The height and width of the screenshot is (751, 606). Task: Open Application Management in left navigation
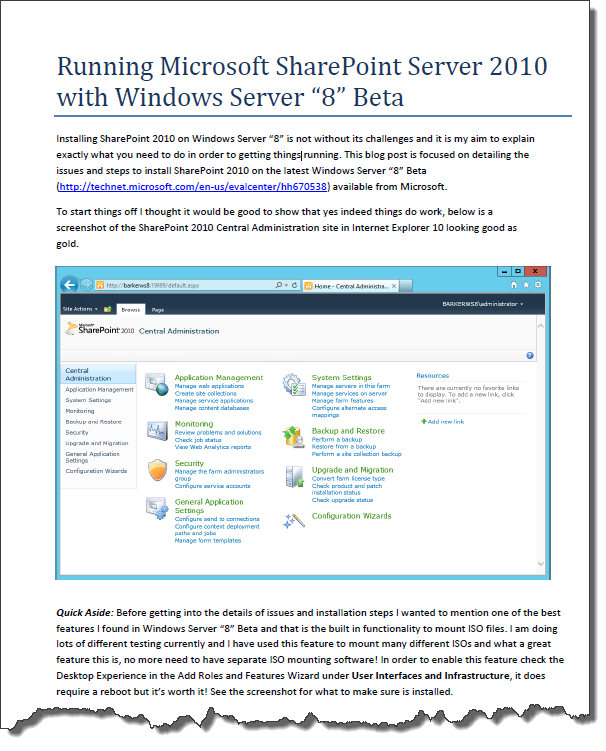tap(99, 389)
